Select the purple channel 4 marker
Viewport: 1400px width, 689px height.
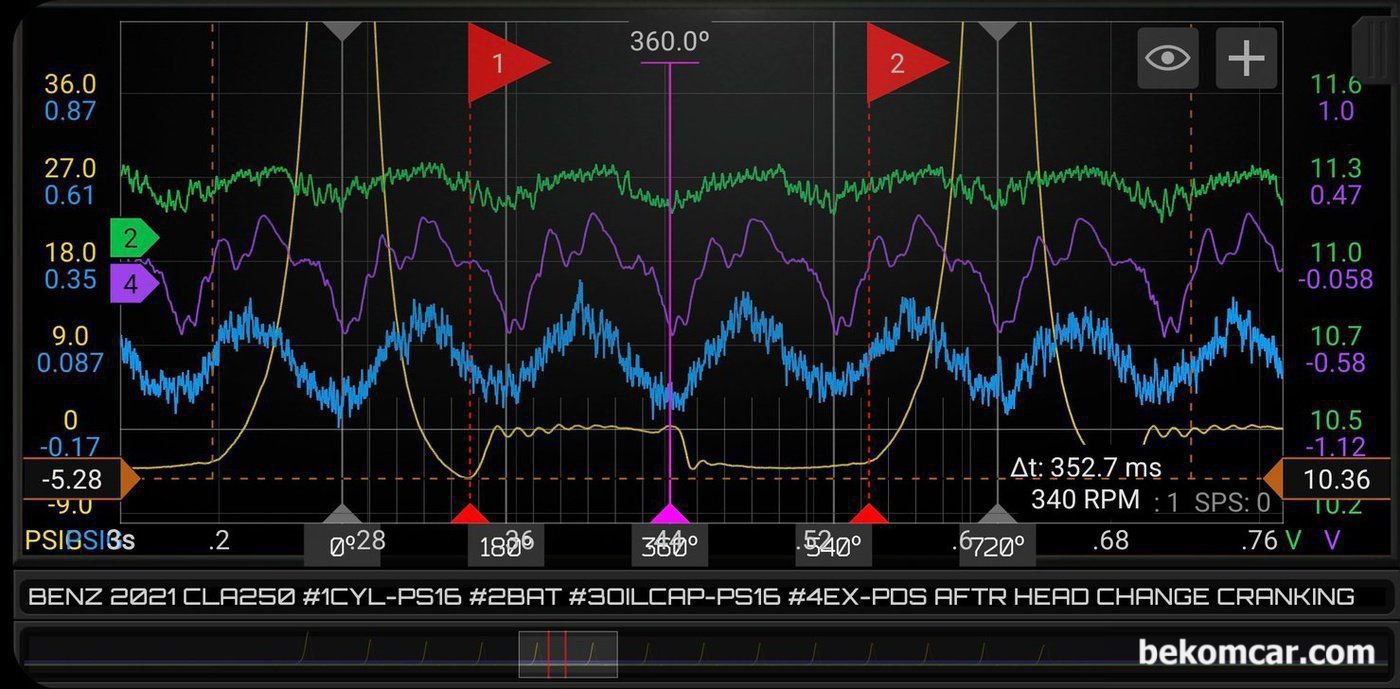[134, 284]
